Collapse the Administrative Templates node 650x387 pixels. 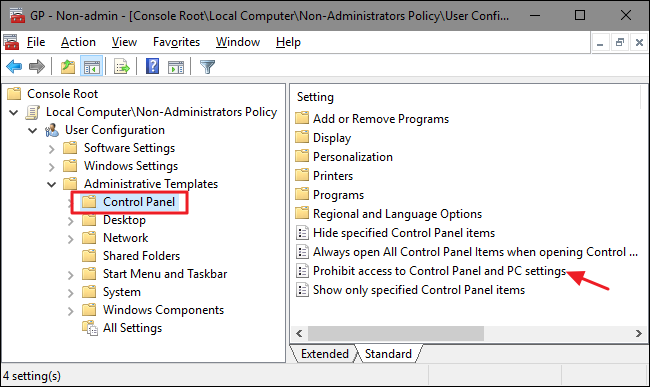coord(51,184)
